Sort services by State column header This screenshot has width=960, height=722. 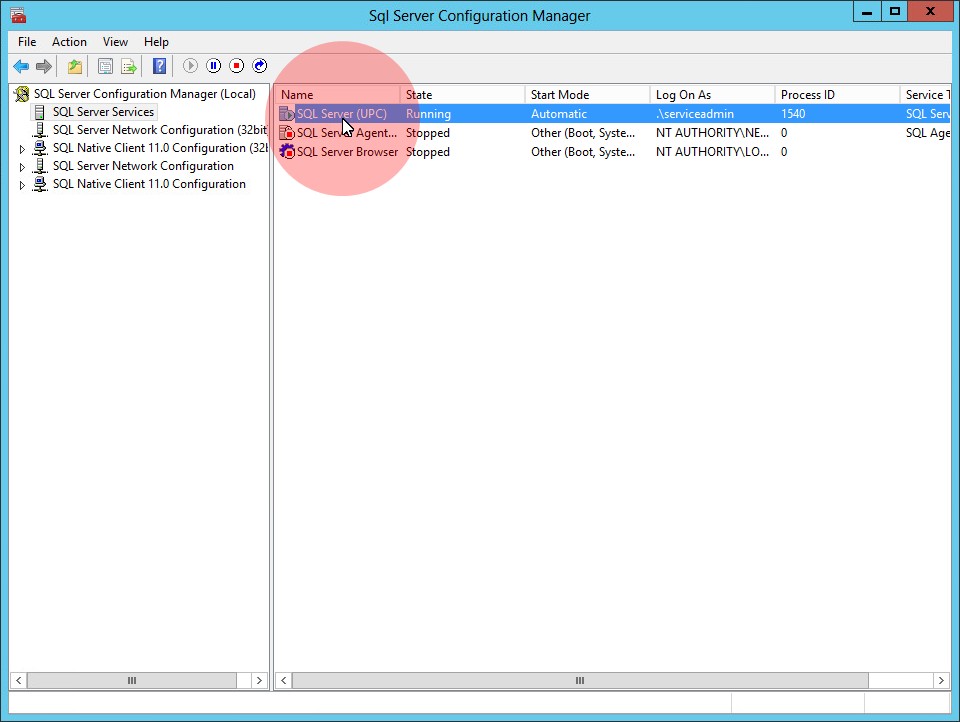pos(461,95)
